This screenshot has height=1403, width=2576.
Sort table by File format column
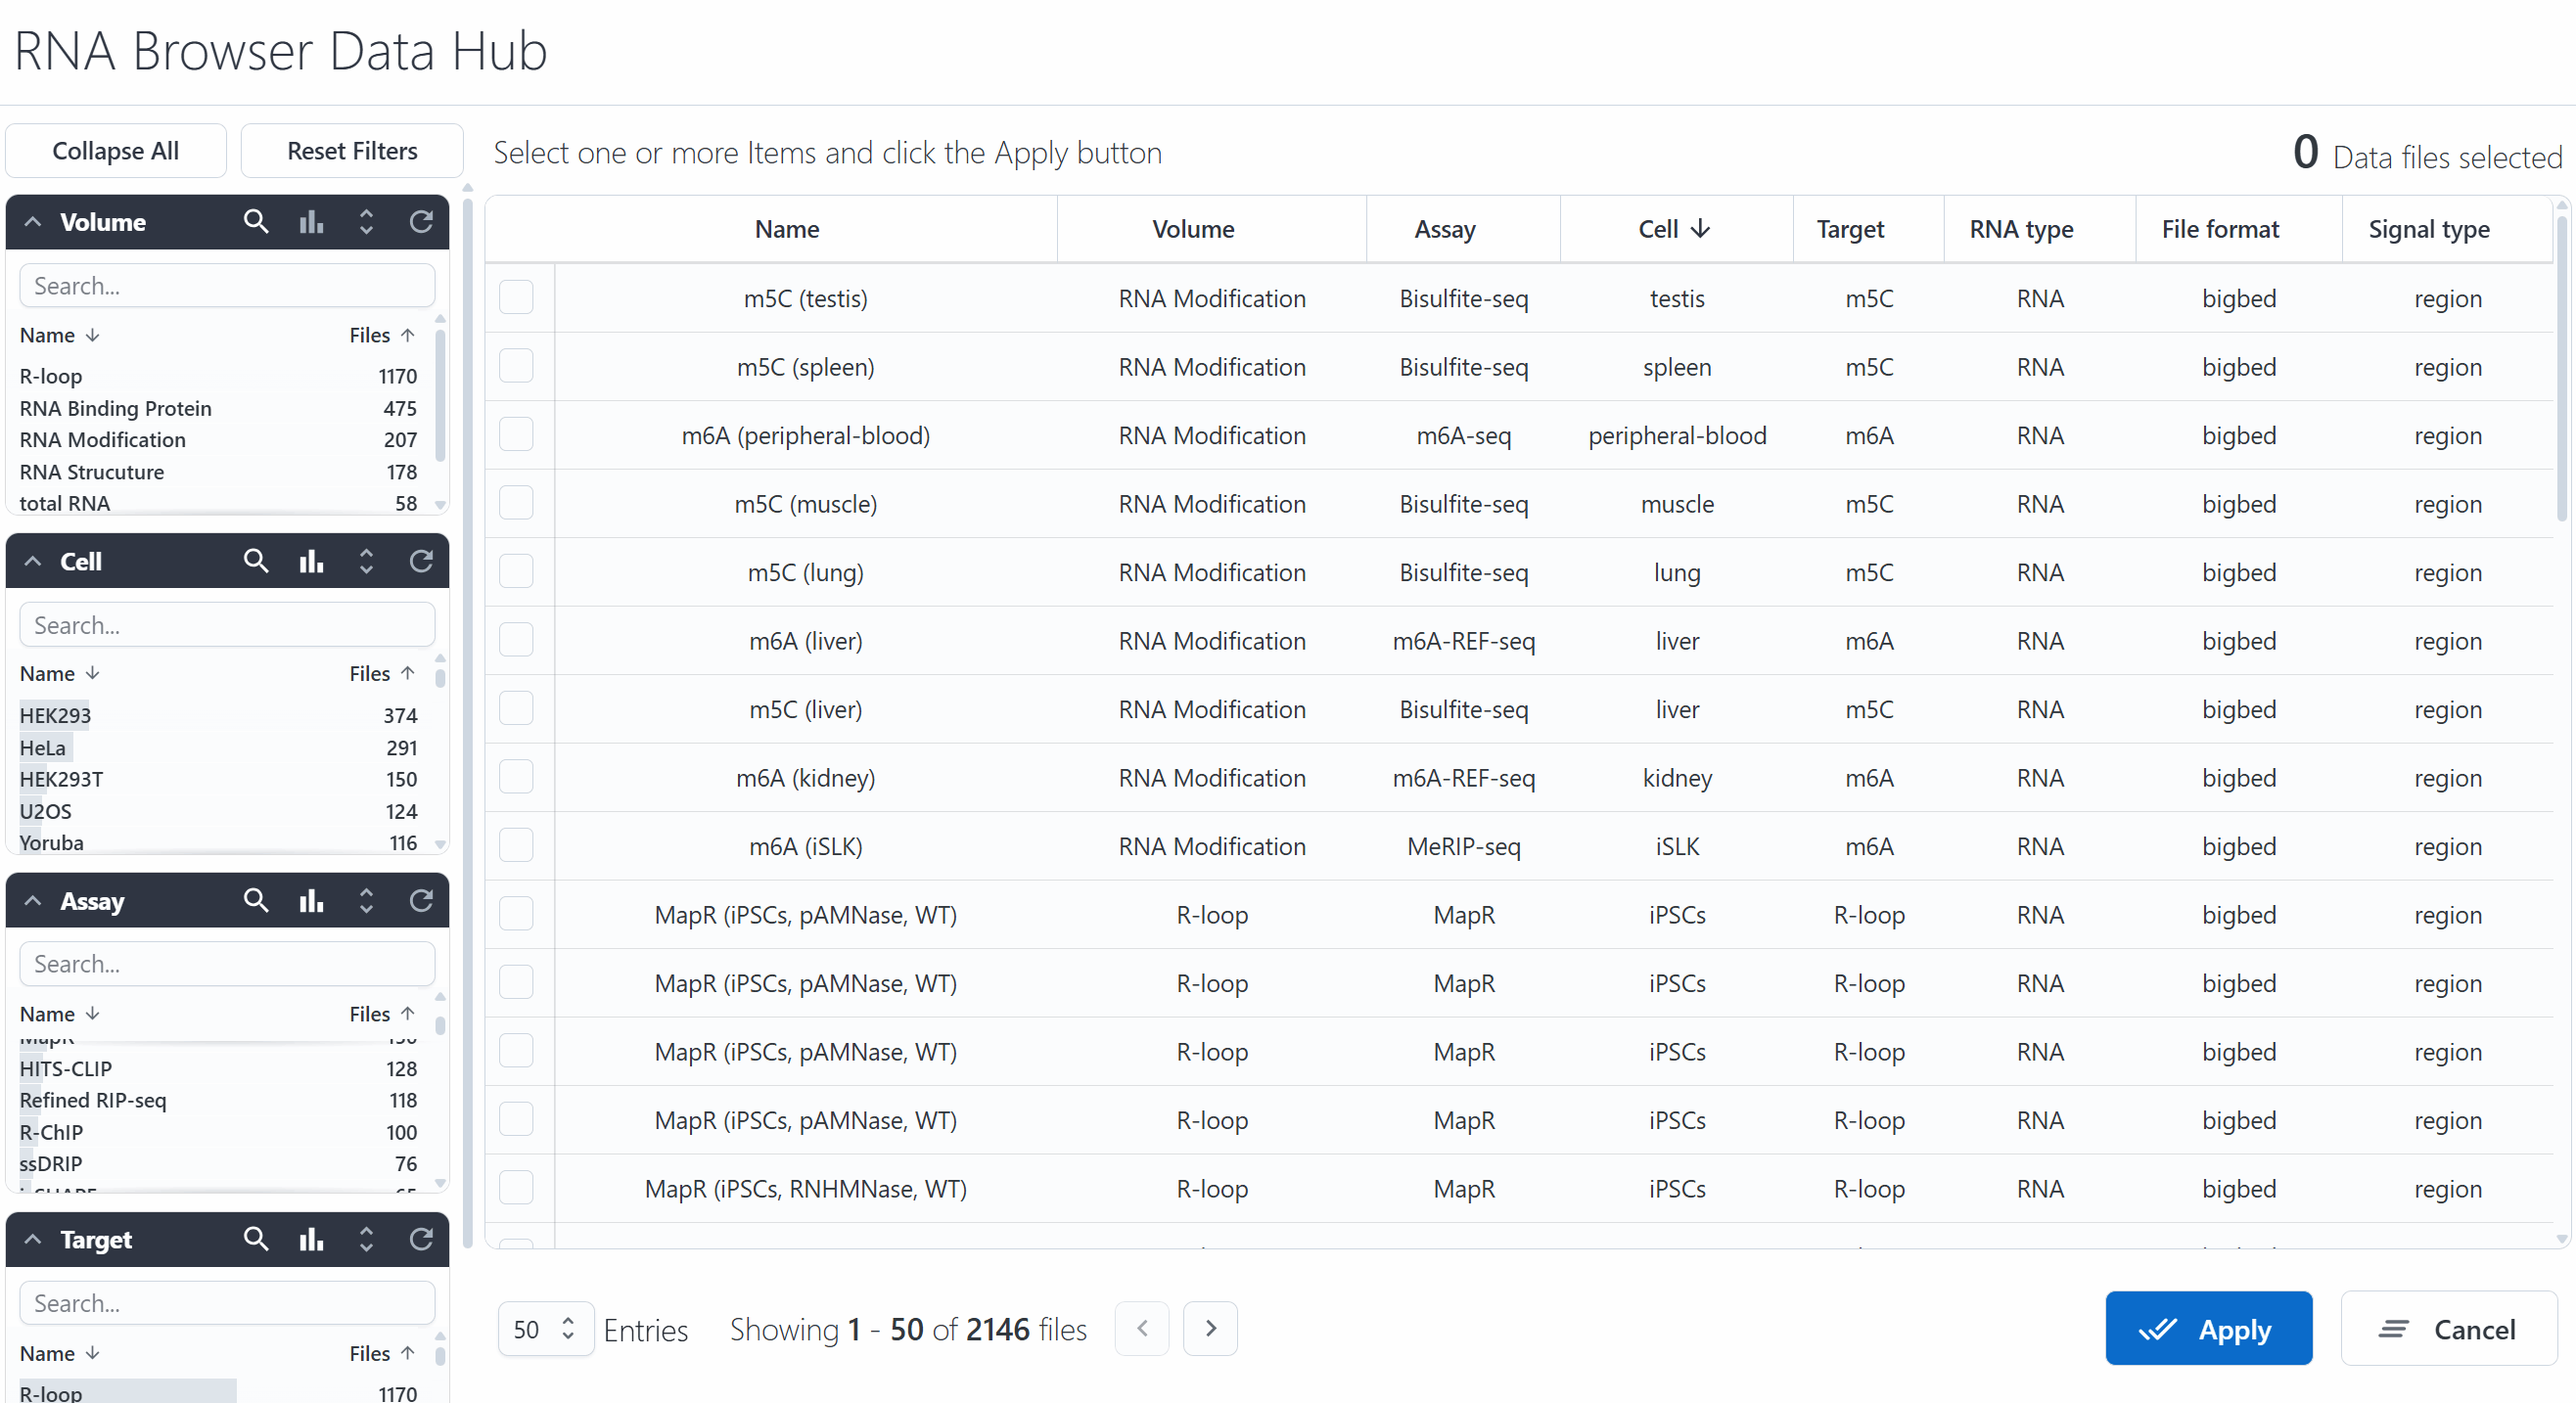click(2220, 229)
